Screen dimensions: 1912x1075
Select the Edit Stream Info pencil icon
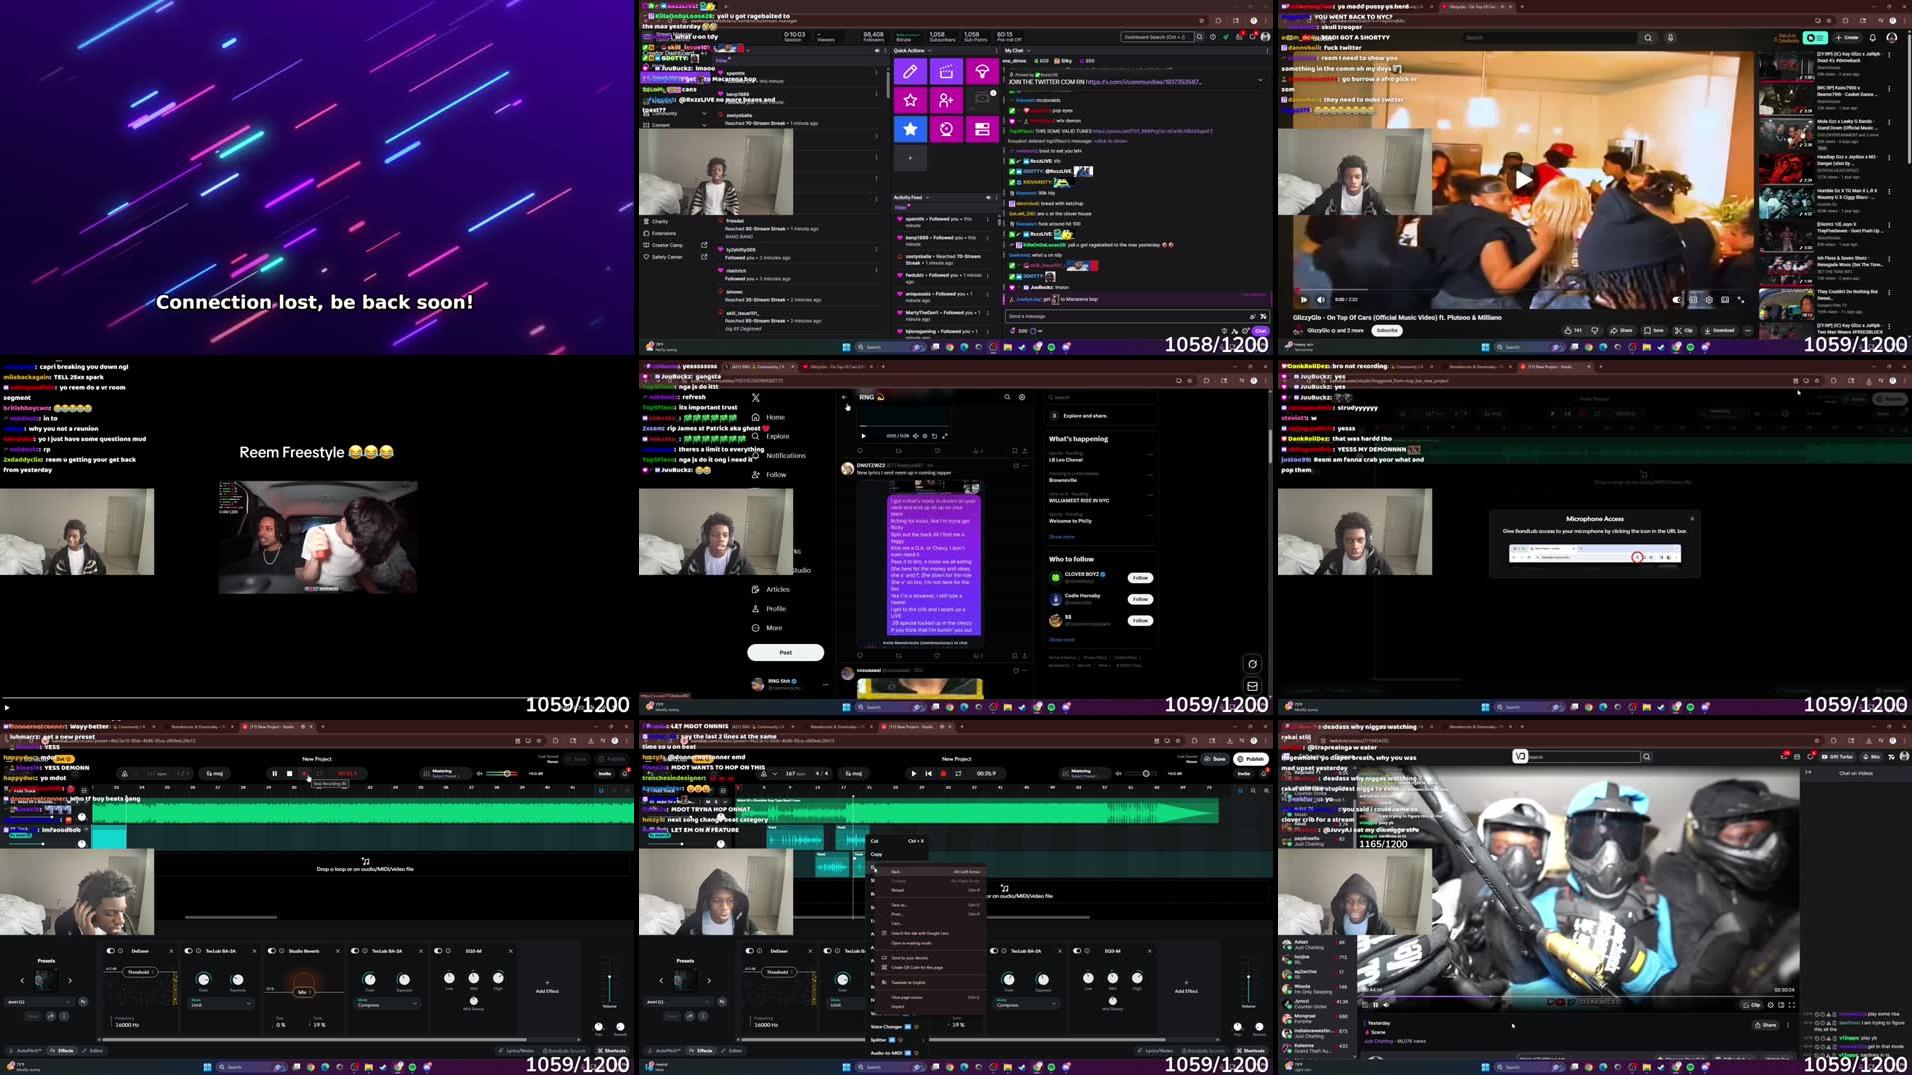910,71
